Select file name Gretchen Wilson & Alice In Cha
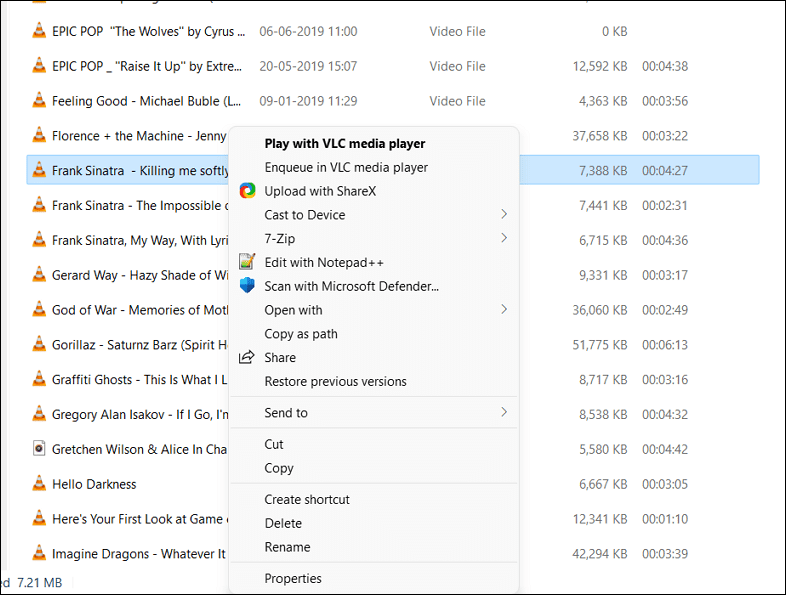 pyautogui.click(x=139, y=449)
